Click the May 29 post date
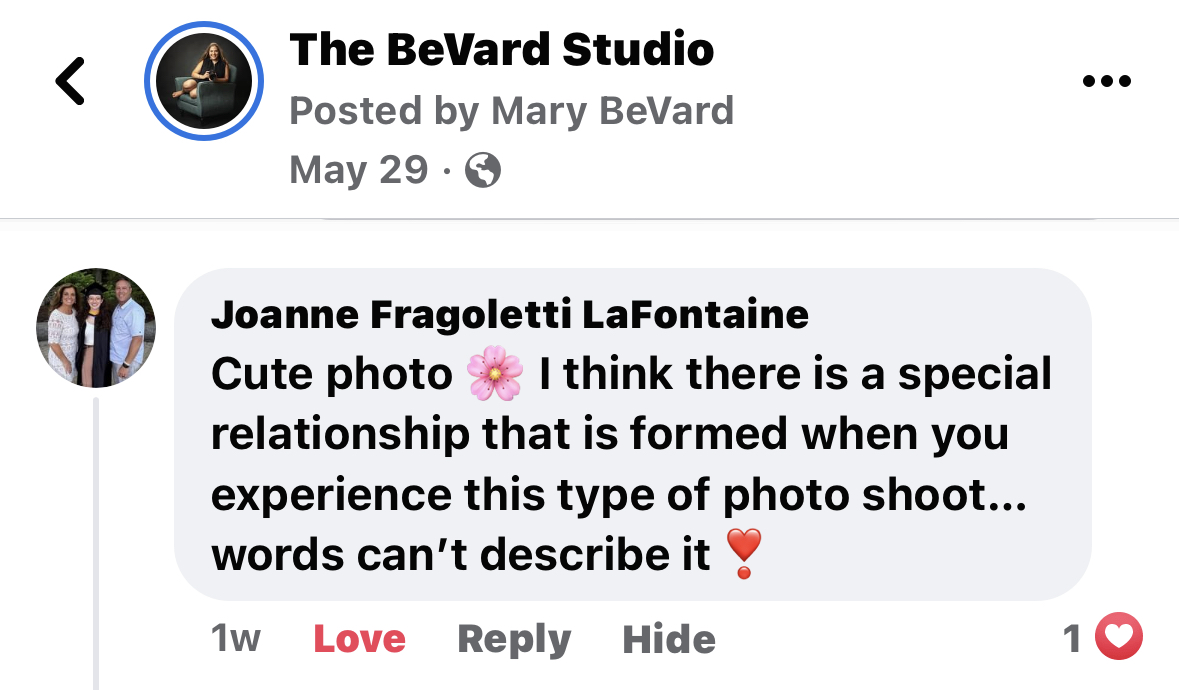1179x690 pixels. (358, 171)
